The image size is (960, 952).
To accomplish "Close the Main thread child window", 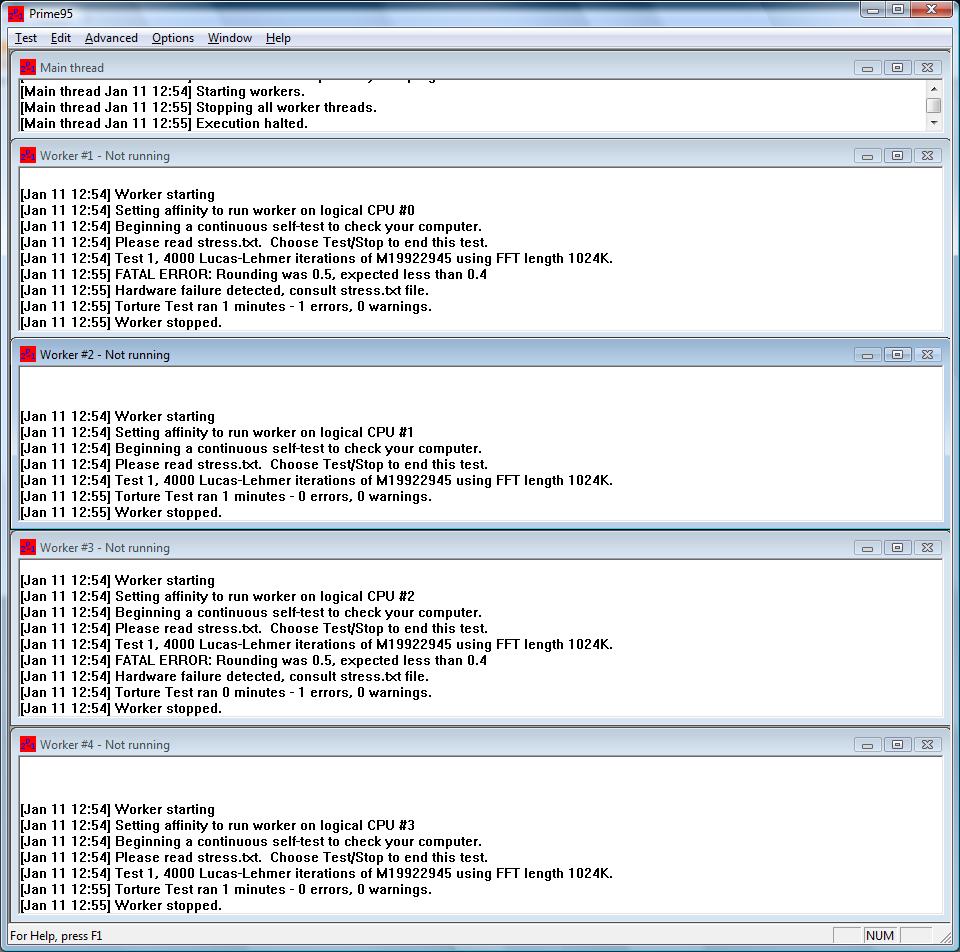I will click(x=928, y=68).
